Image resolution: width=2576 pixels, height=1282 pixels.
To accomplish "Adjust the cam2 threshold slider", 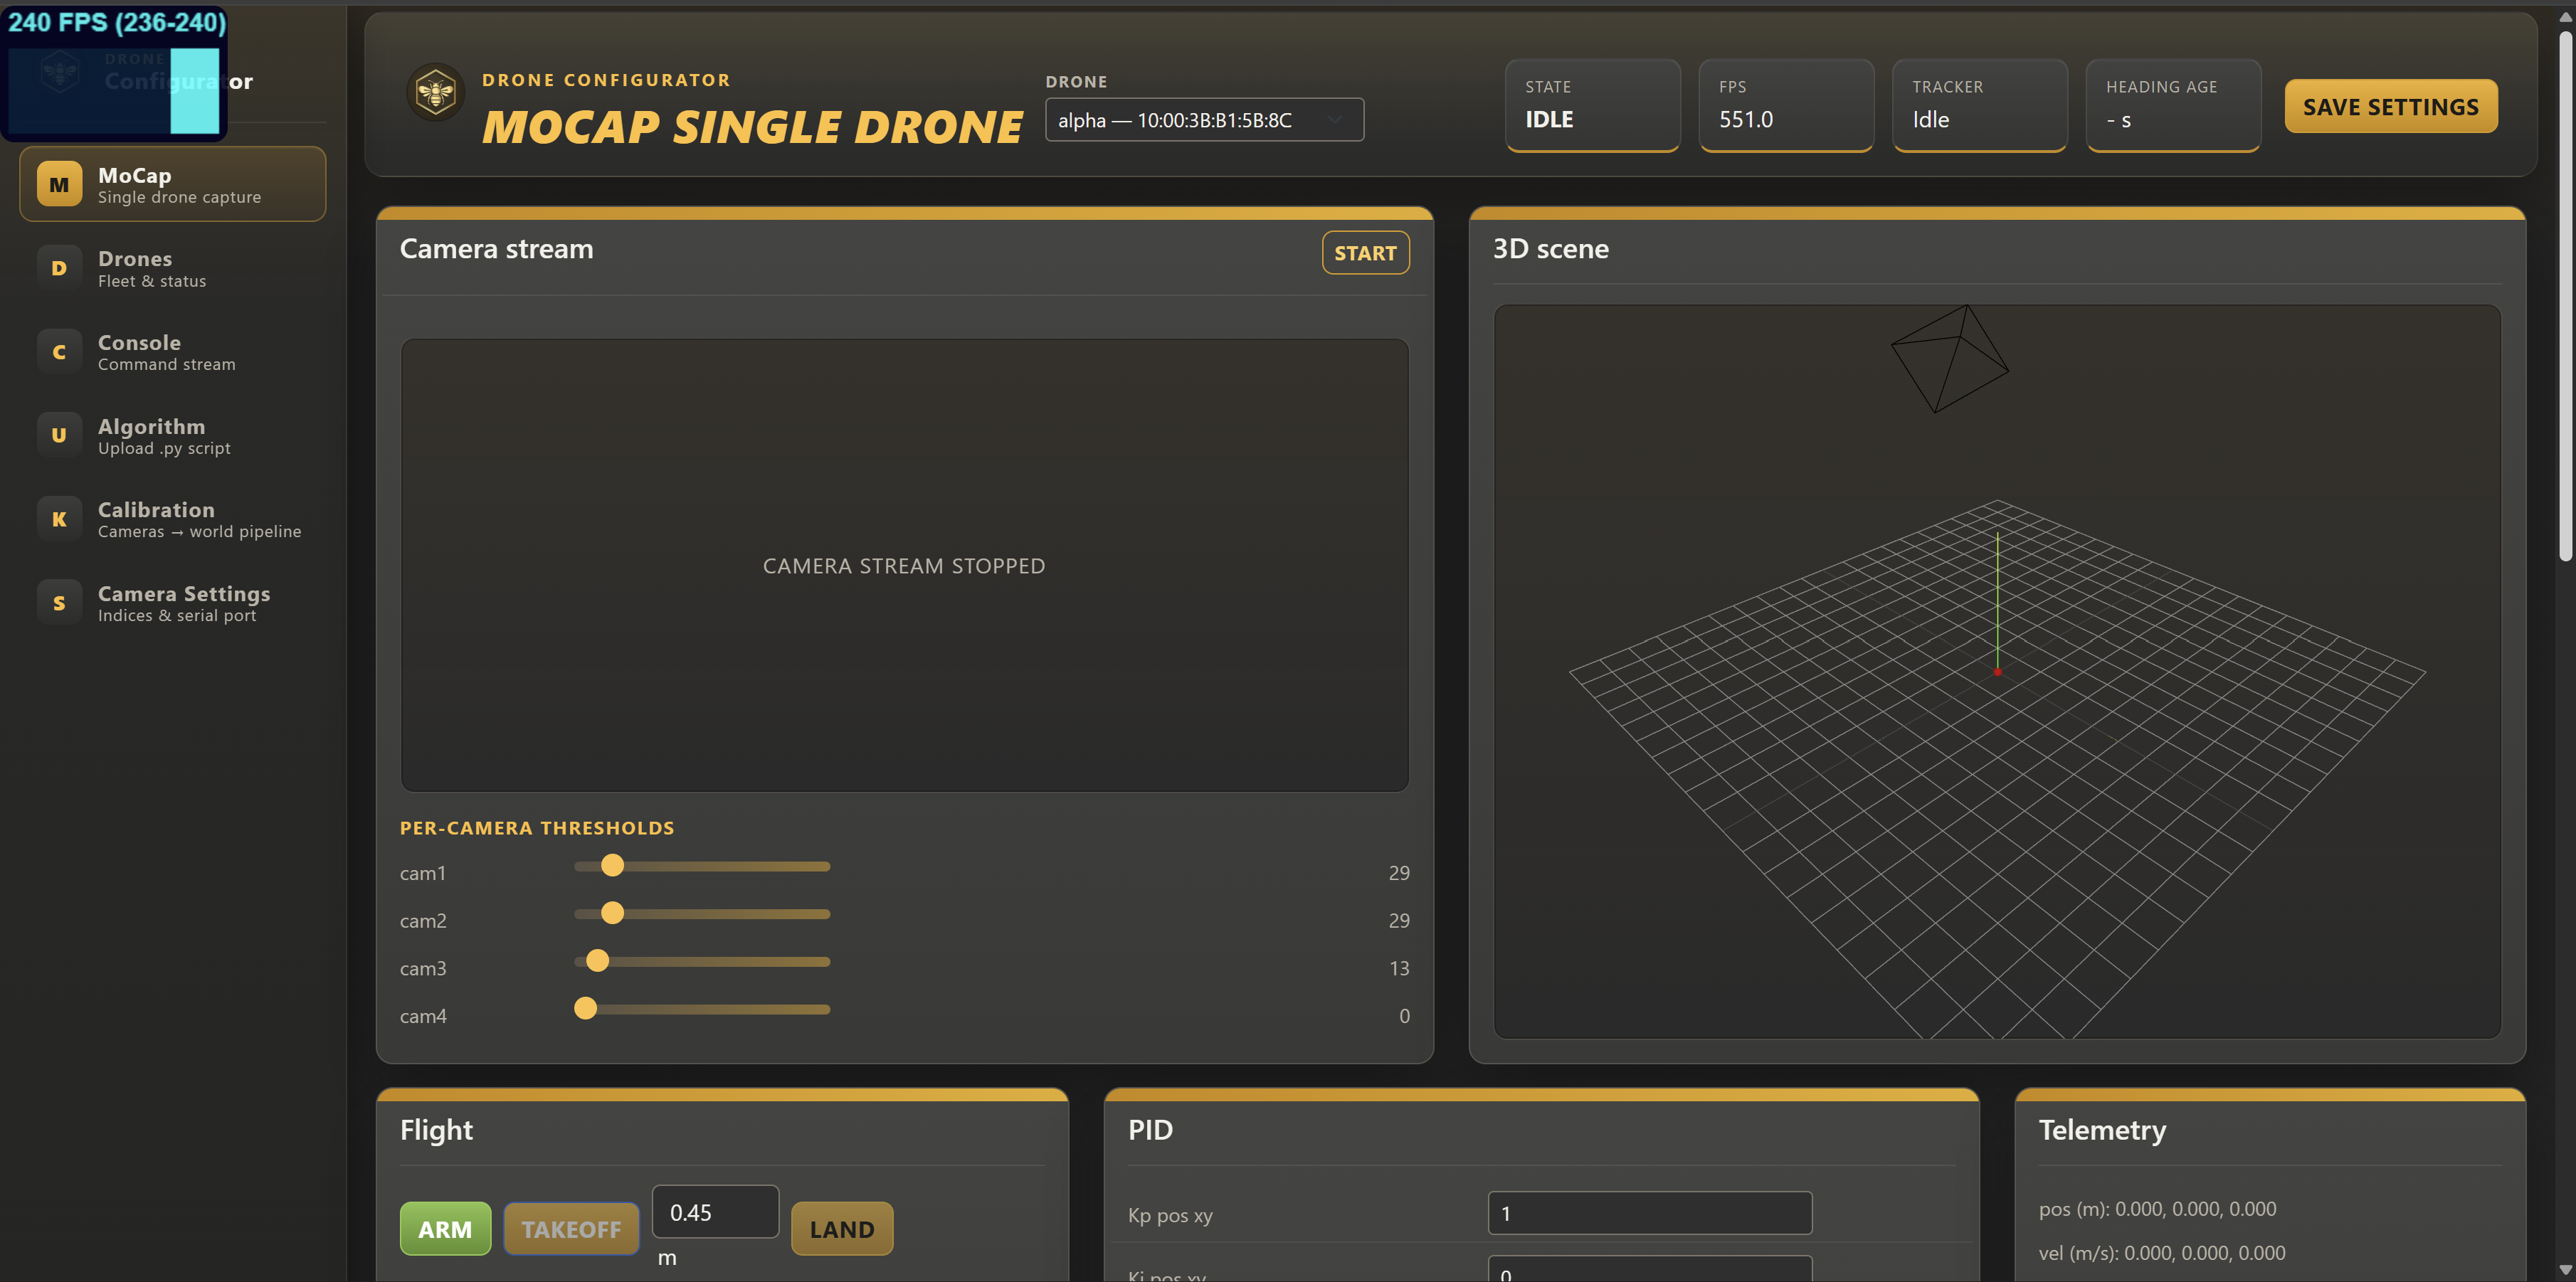I will 702,914.
